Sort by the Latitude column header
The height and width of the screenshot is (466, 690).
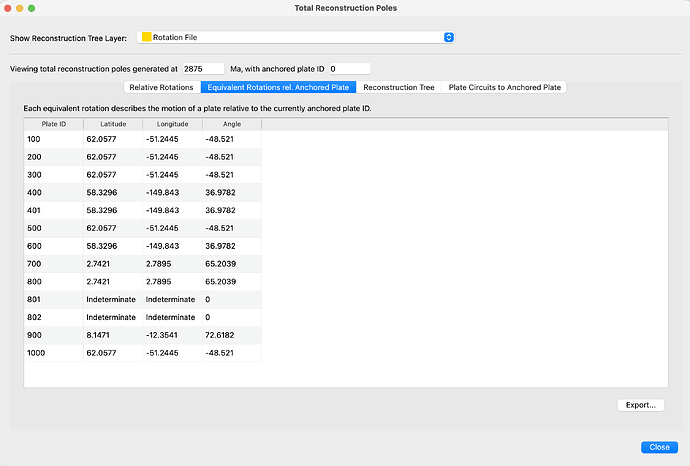point(113,124)
